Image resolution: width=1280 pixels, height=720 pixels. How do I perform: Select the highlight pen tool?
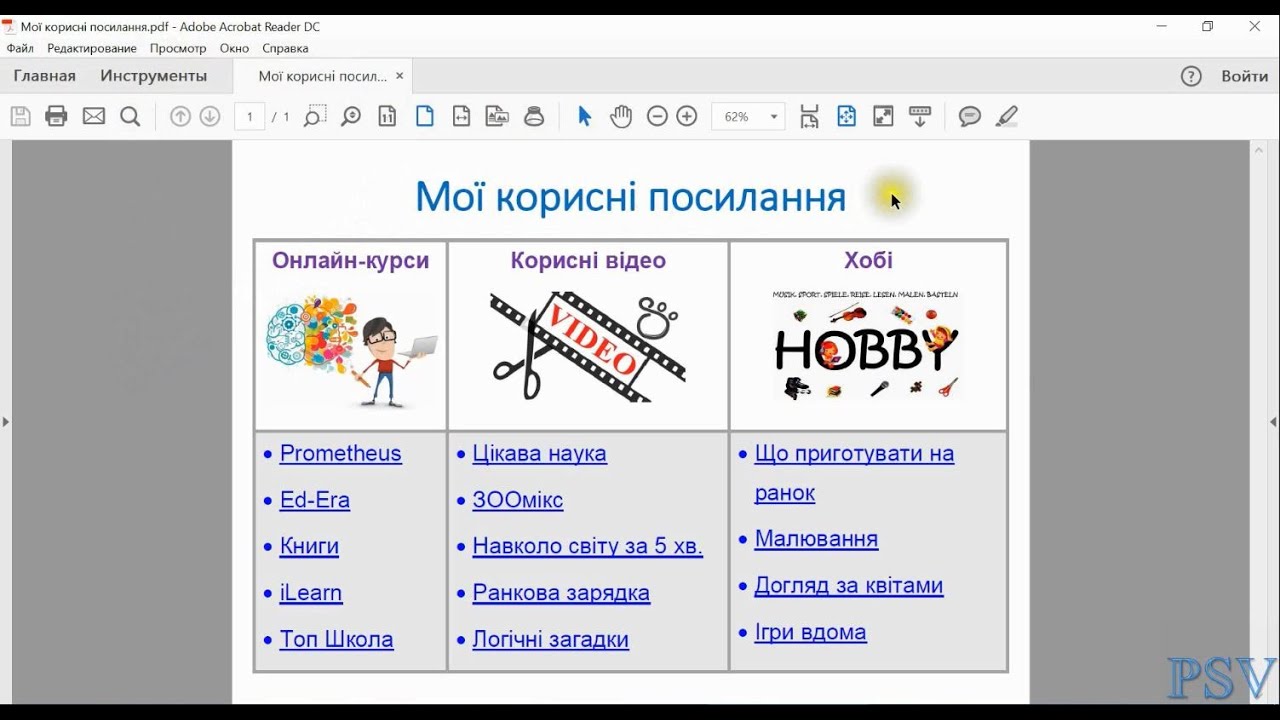pos(1007,117)
